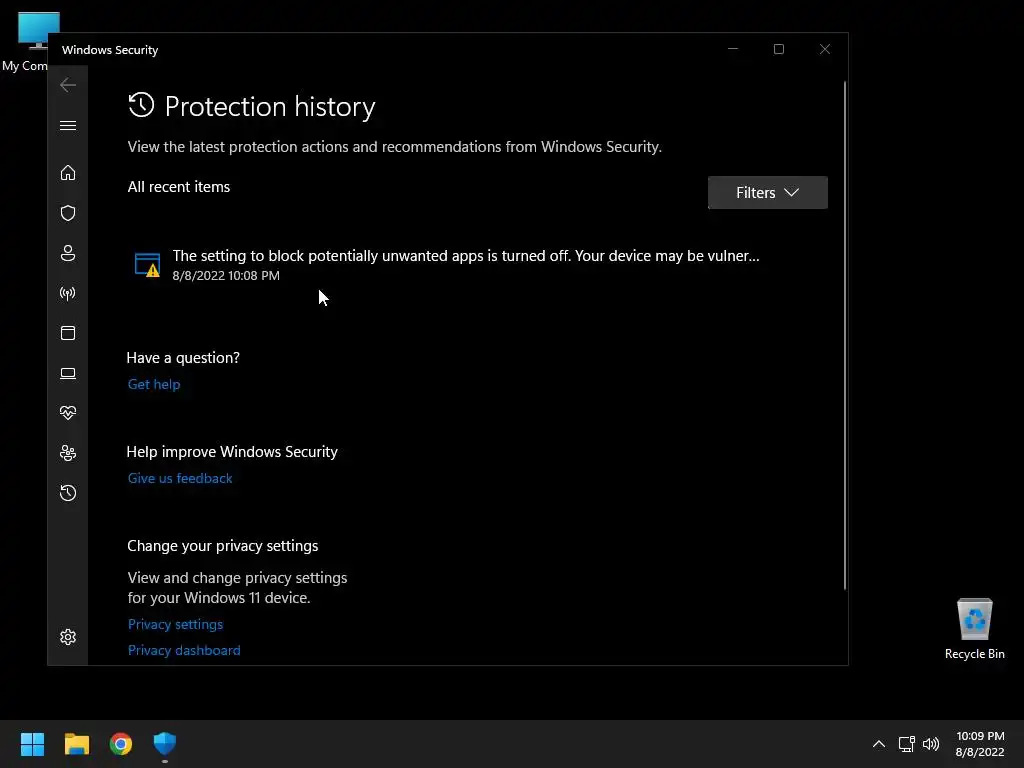Open Protection history sidebar icon
The image size is (1024, 768).
(68, 492)
